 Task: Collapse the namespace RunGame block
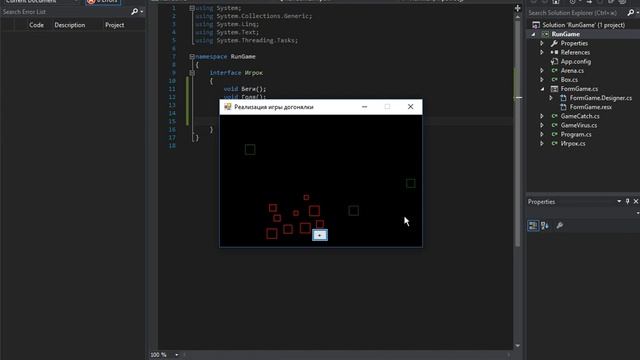pos(192,57)
